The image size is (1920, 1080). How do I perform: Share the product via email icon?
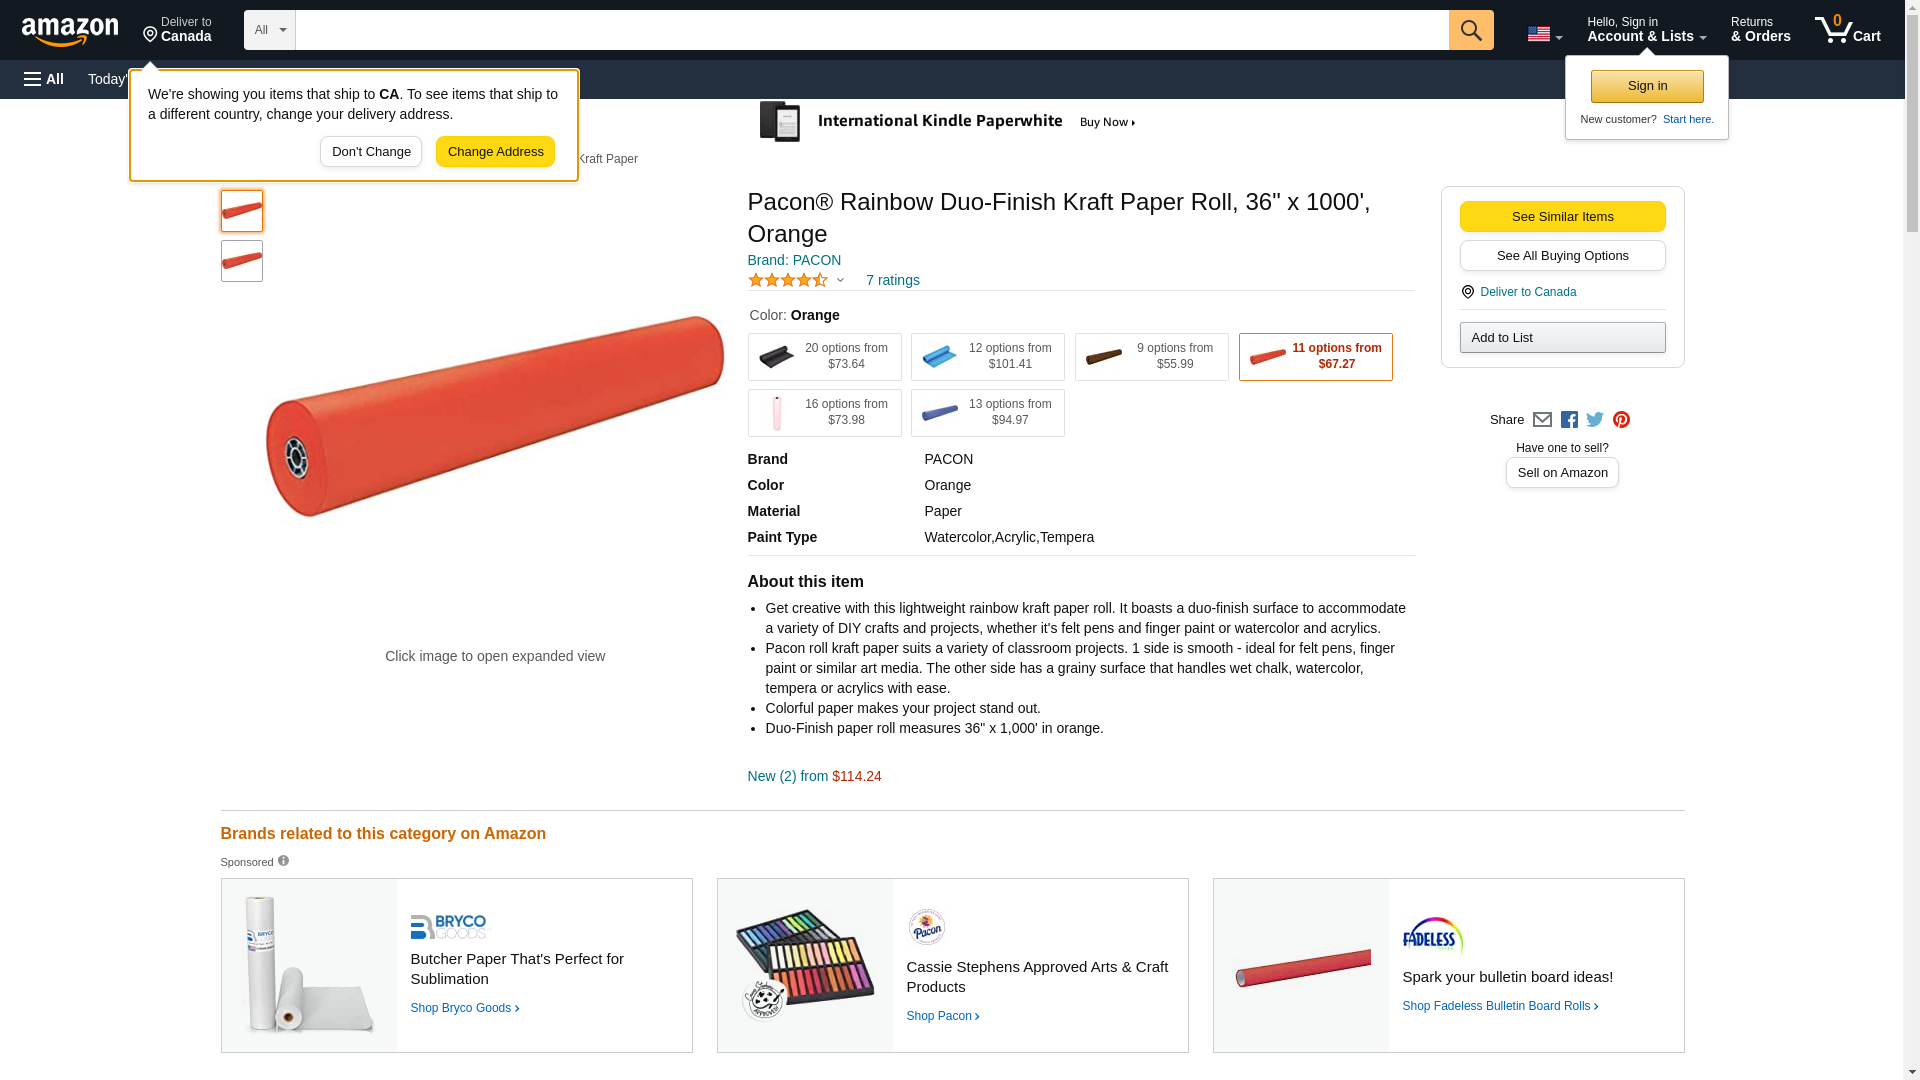1542,420
